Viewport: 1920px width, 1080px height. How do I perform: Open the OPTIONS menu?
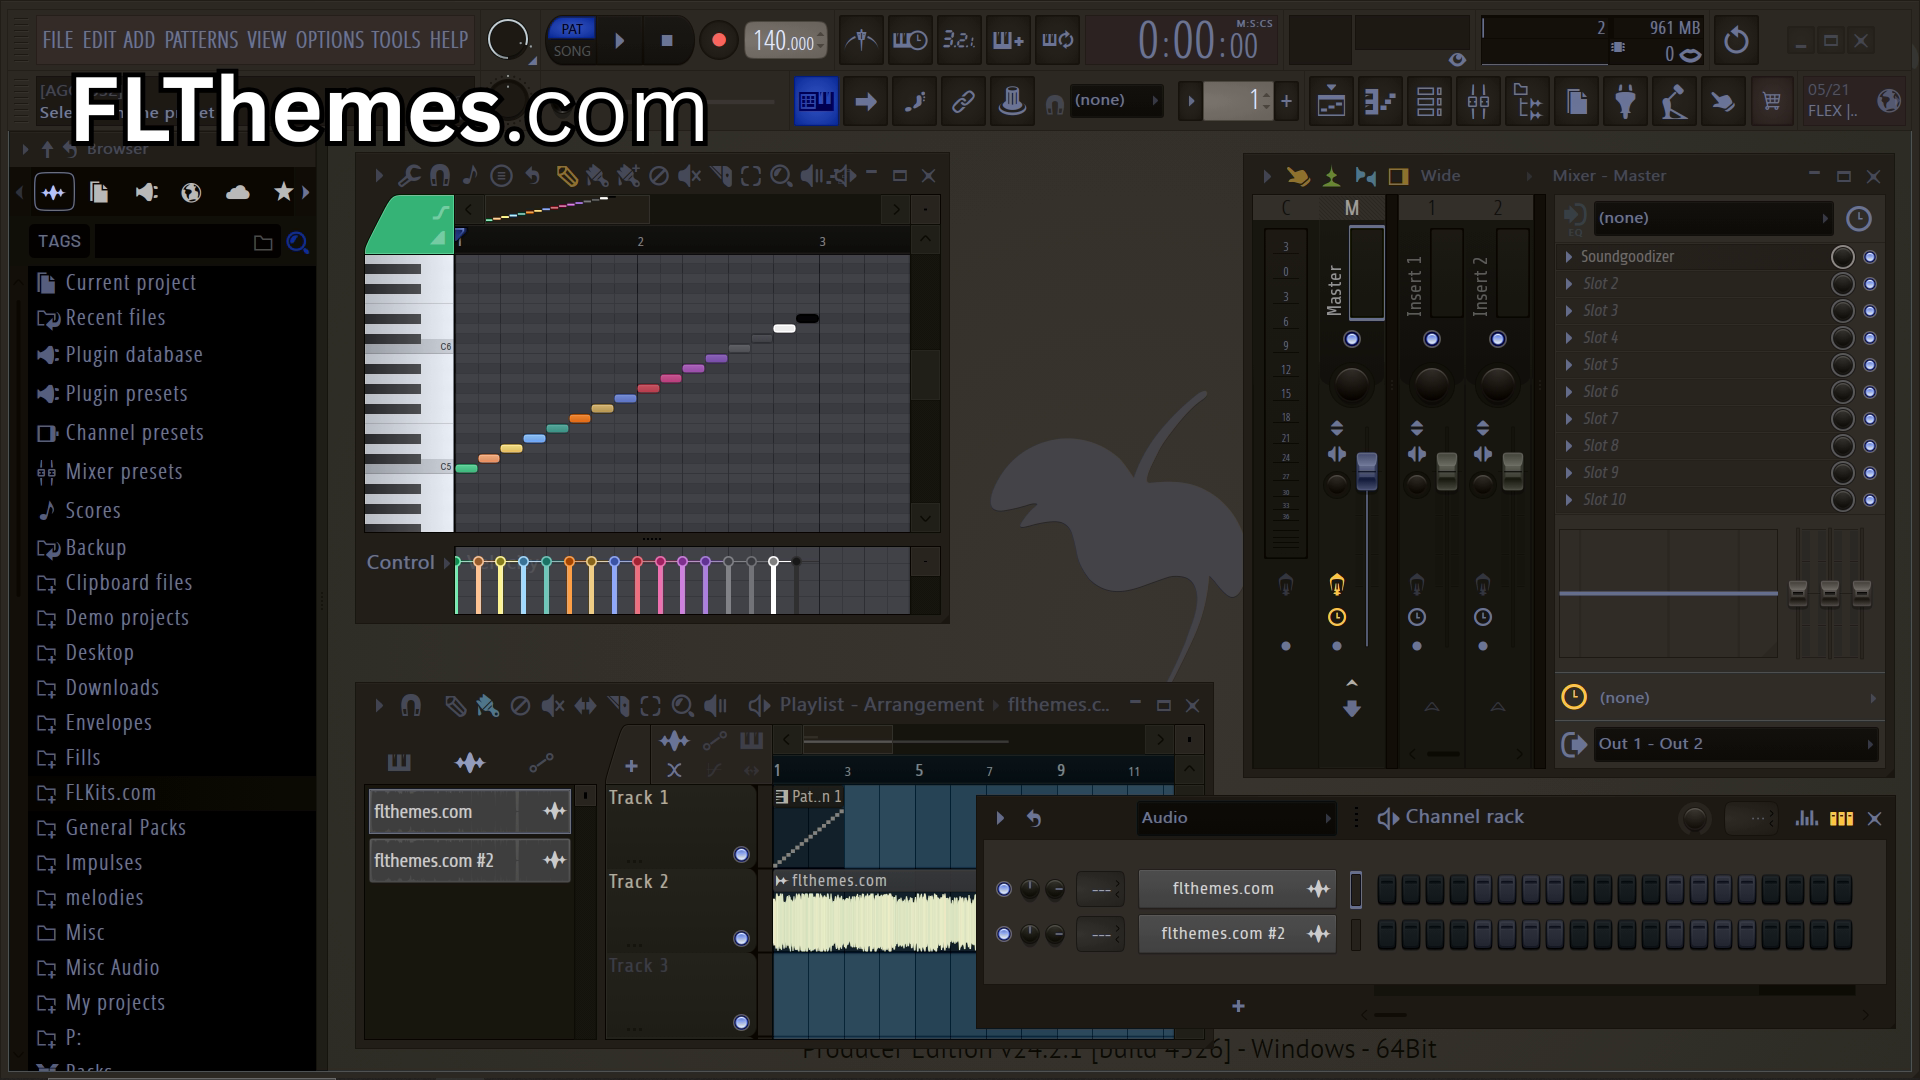[330, 40]
